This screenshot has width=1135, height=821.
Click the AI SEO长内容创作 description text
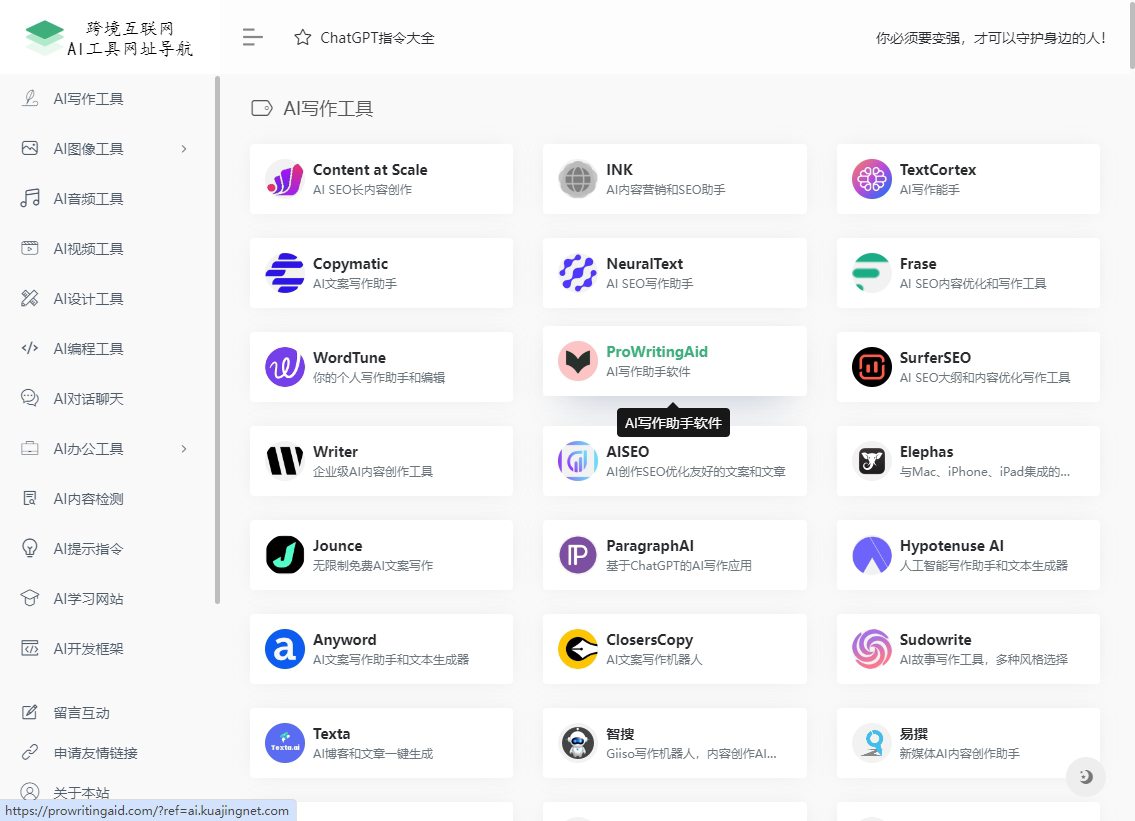point(362,190)
